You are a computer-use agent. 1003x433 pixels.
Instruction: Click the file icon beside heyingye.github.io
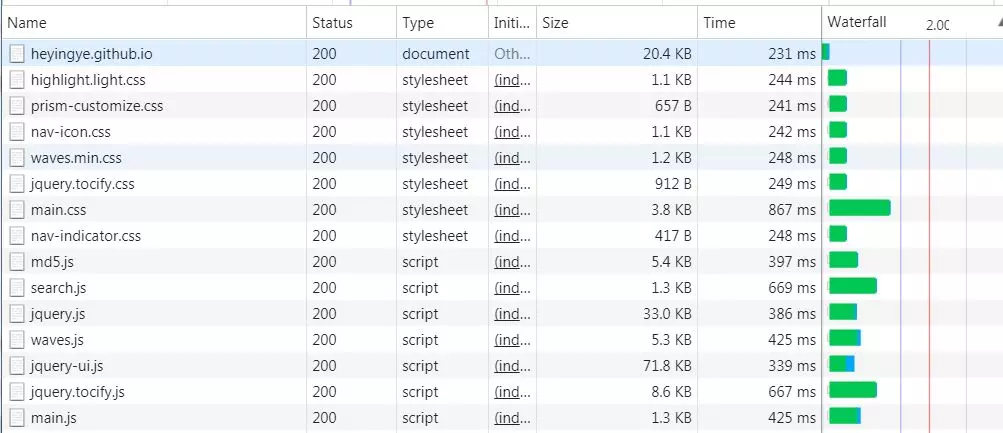point(17,54)
